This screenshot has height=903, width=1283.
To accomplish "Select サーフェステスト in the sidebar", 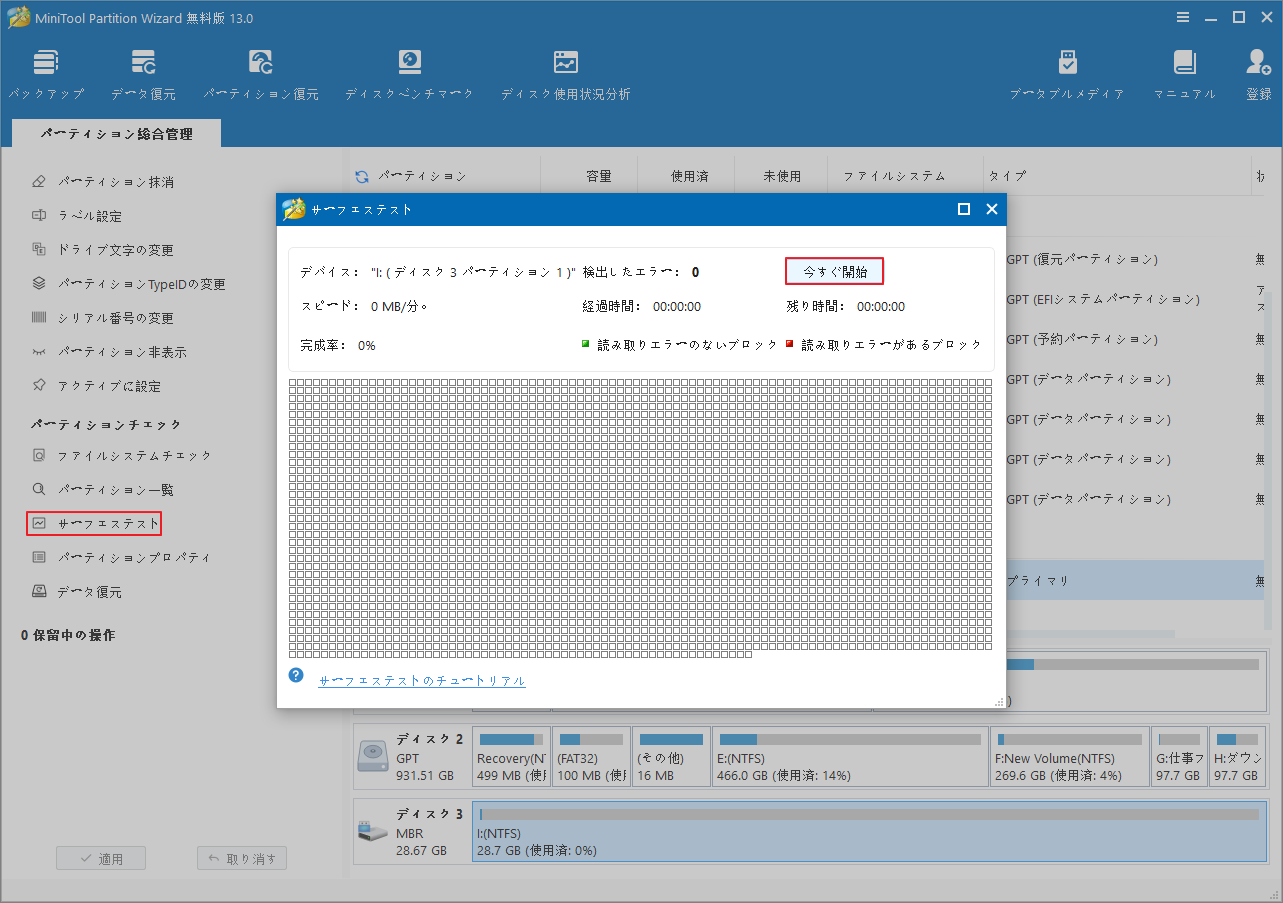I will (93, 523).
